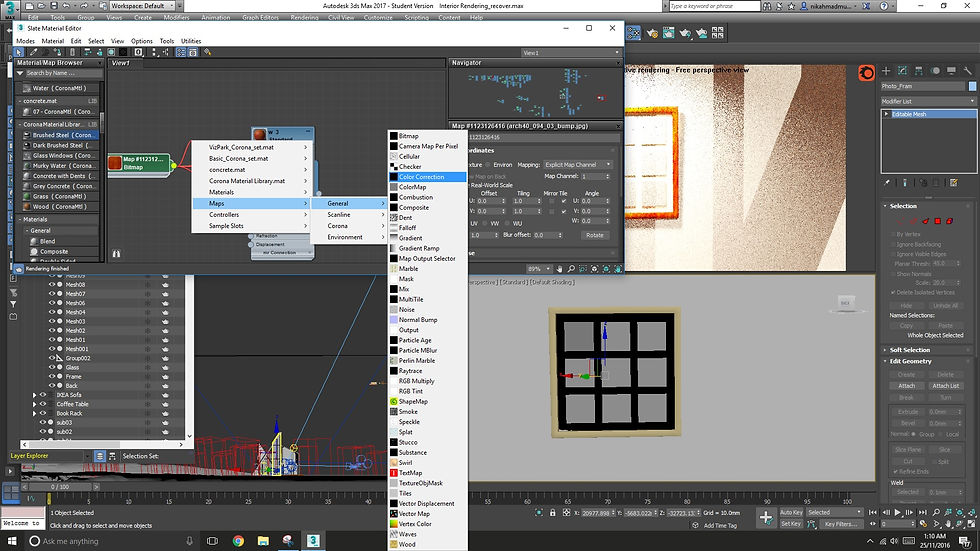Image resolution: width=980 pixels, height=551 pixels.
Task: Open the Explicit Map Channel mapping dropdown
Action: point(578,165)
